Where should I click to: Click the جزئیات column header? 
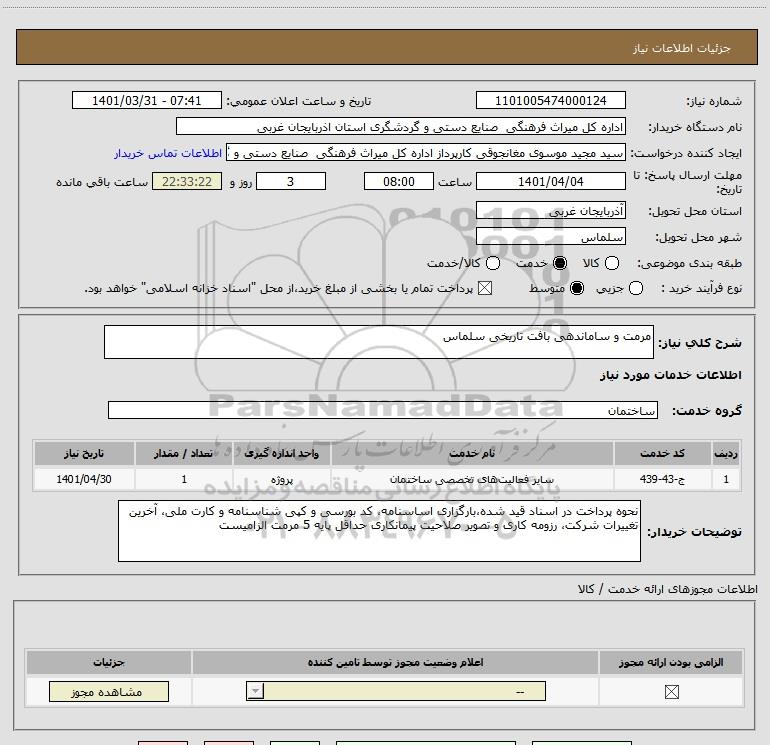[x=109, y=662]
